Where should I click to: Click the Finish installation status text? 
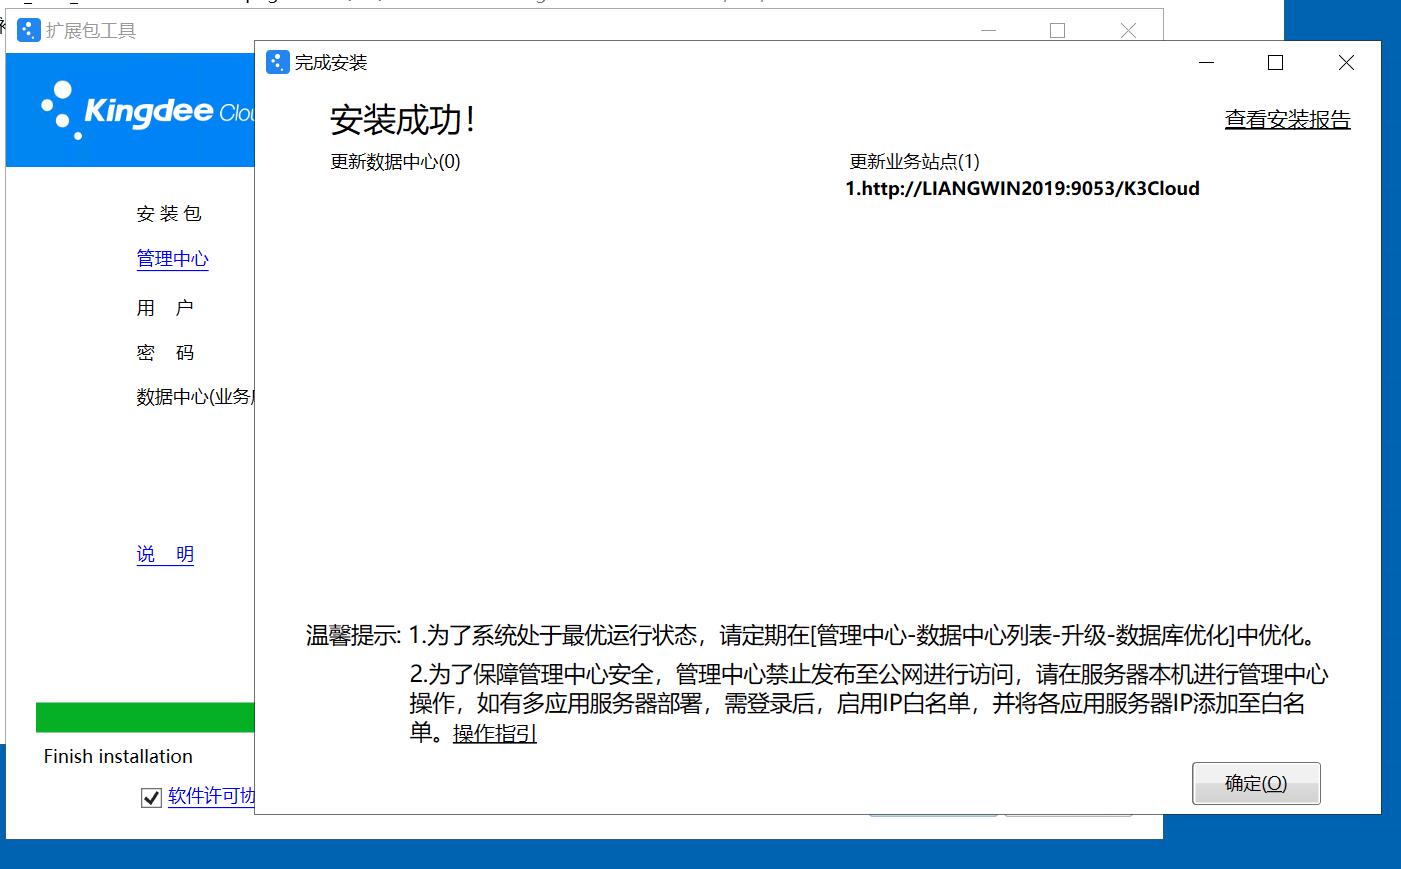[118, 757]
